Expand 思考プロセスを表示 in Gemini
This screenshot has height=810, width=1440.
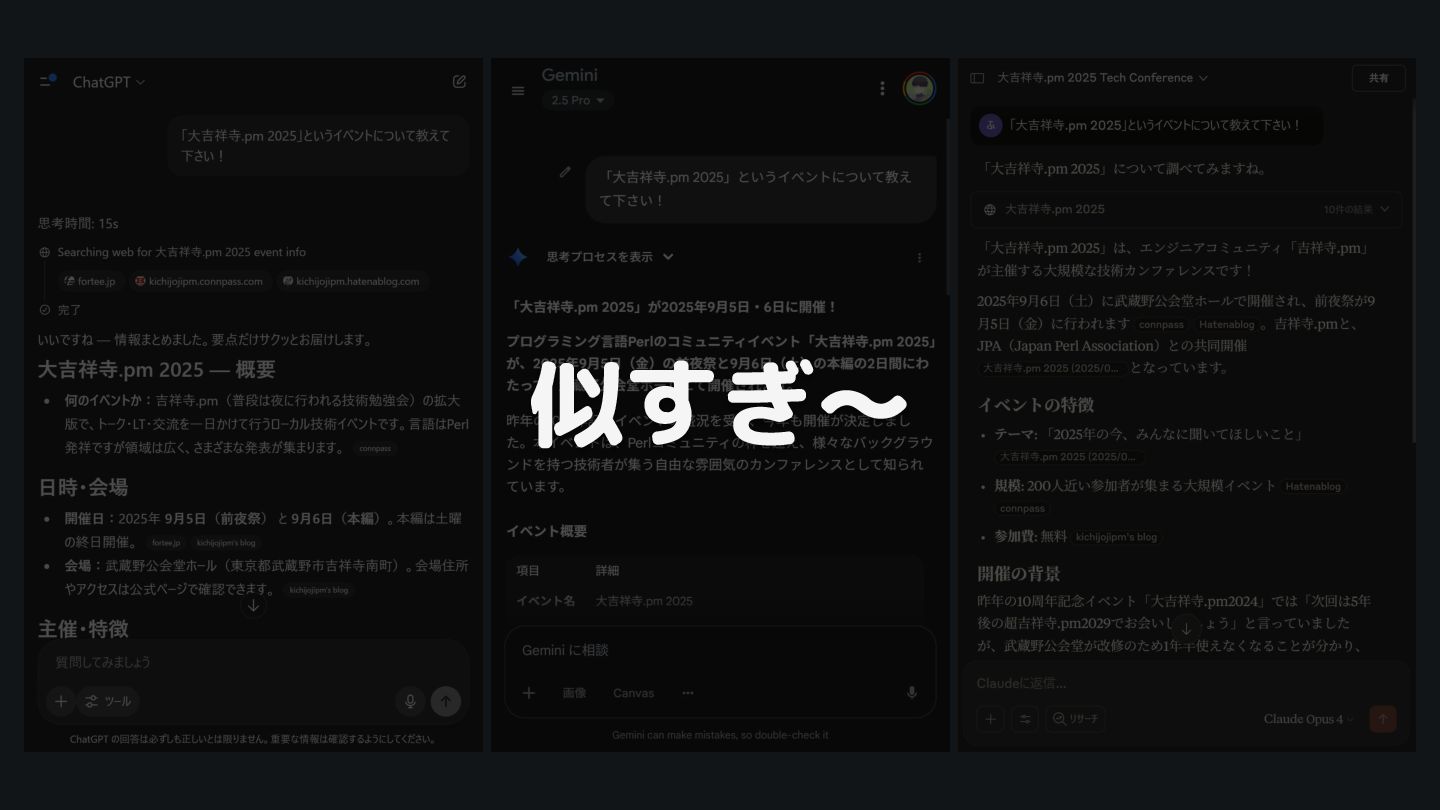pos(610,257)
